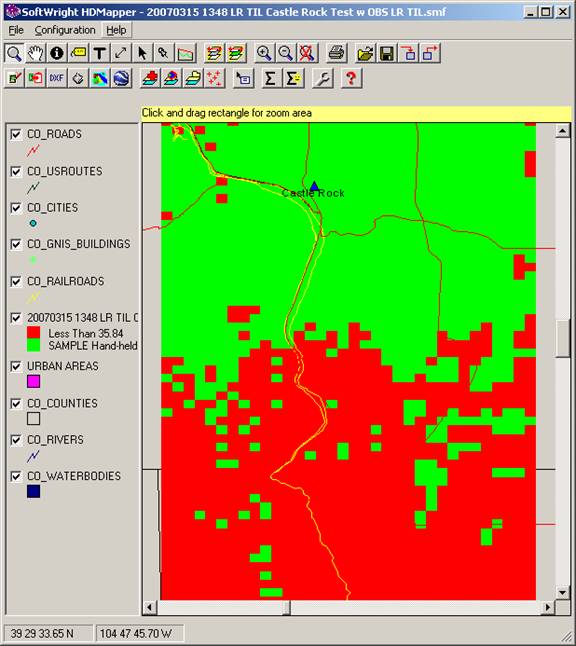Click the sigma sum icon

click(271, 78)
